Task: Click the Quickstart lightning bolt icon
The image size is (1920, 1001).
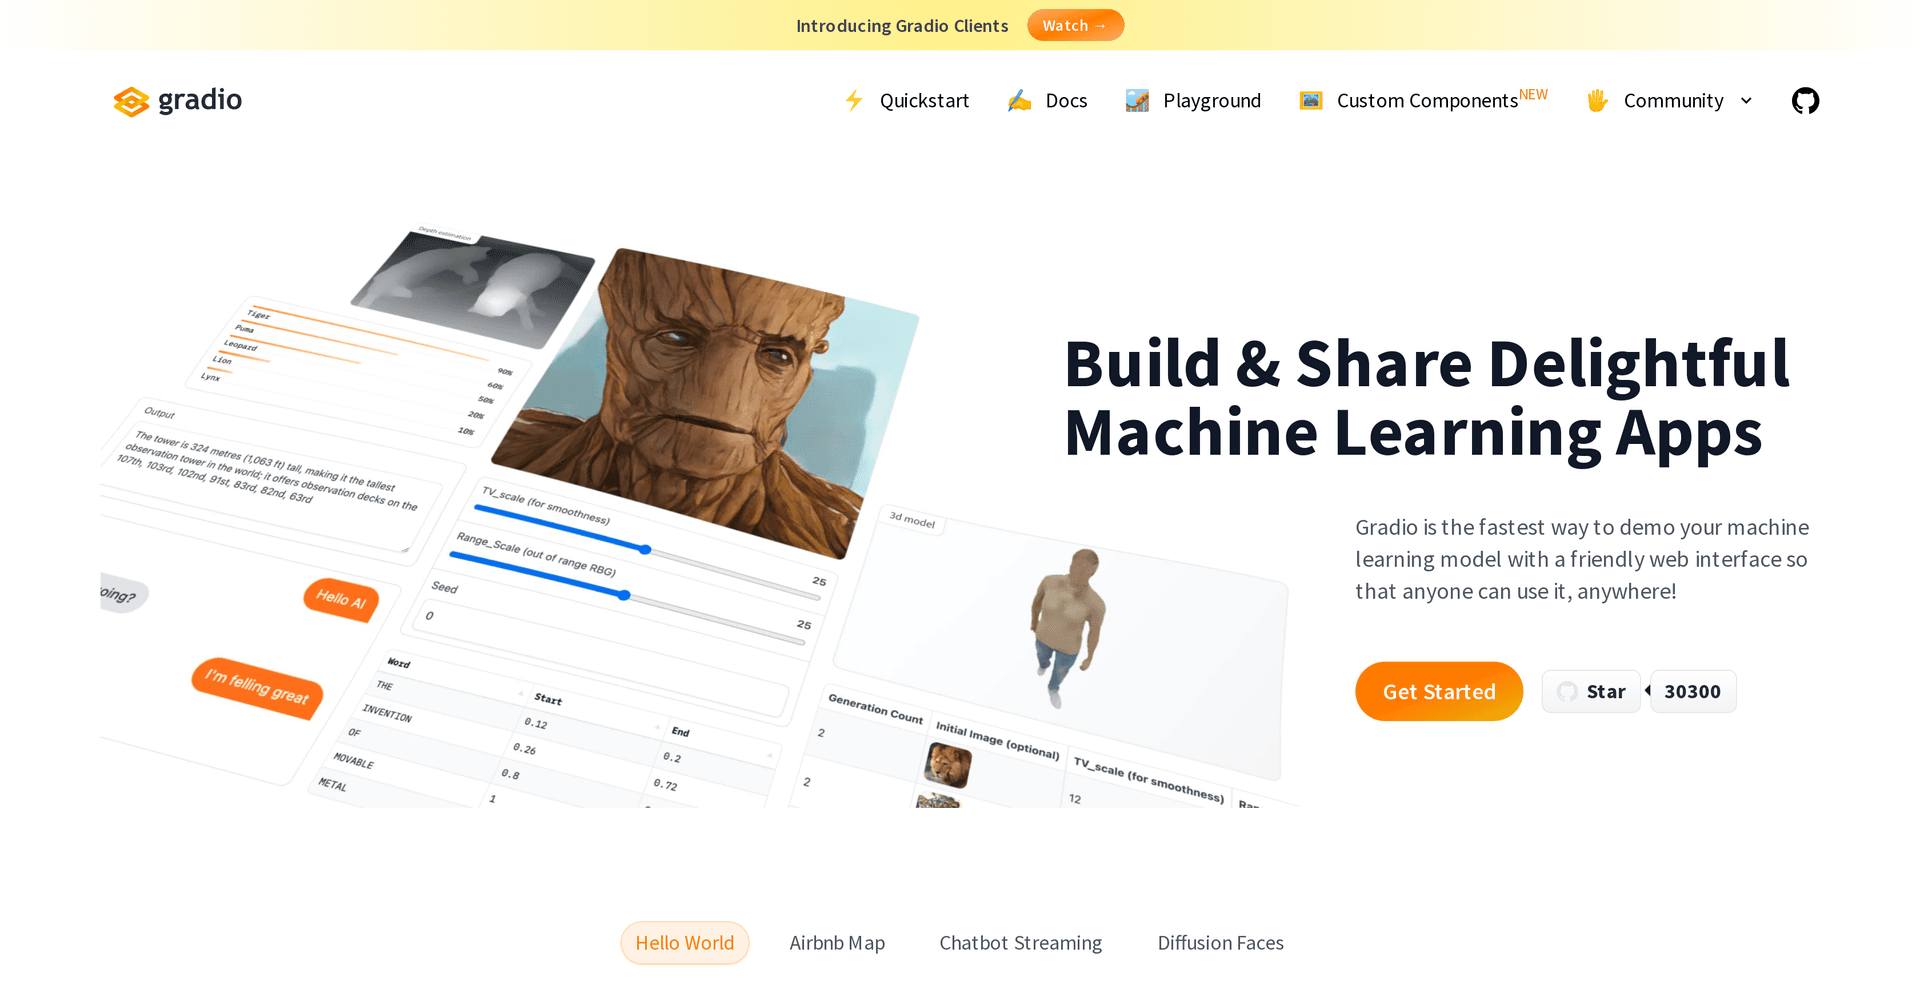Action: coord(854,101)
